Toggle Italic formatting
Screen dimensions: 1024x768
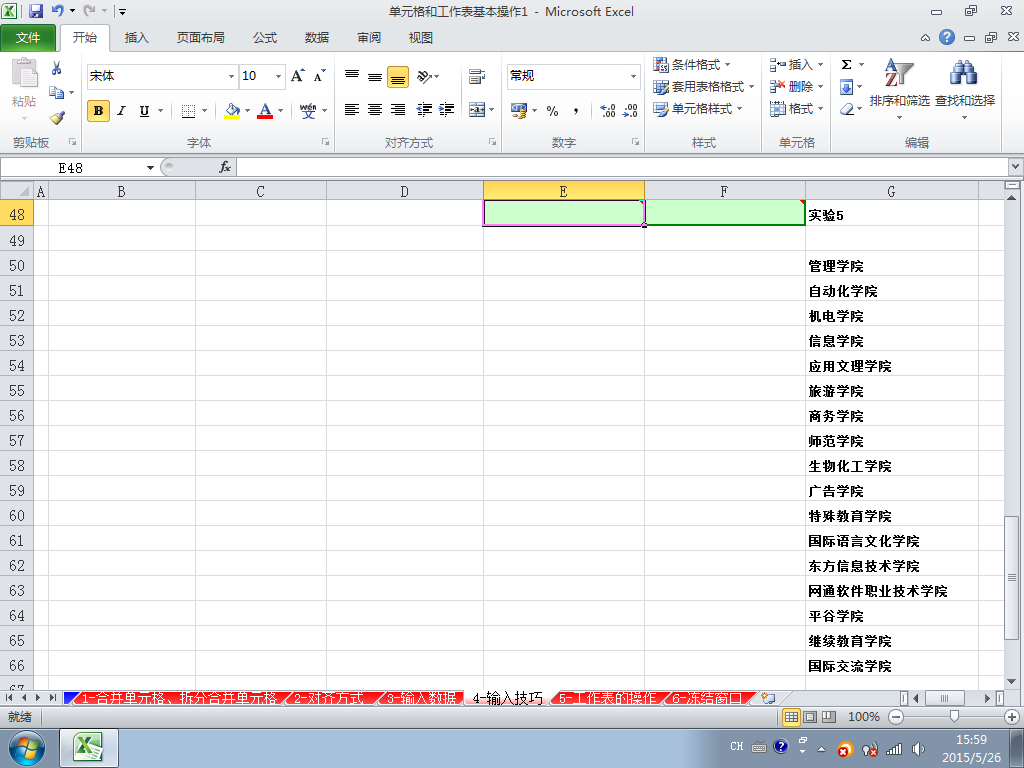tap(121, 110)
